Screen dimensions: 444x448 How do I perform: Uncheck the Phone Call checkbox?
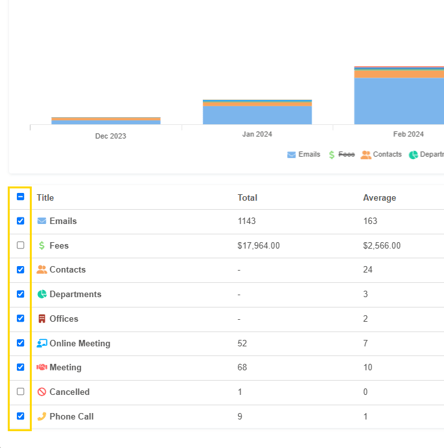click(x=20, y=416)
